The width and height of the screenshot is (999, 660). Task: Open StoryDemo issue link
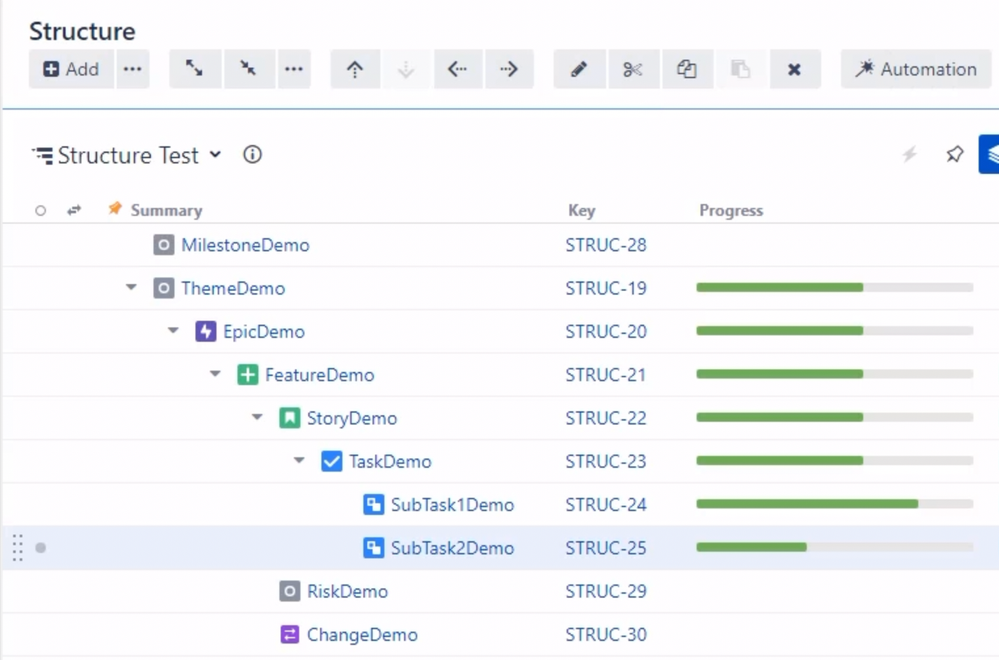pos(352,419)
